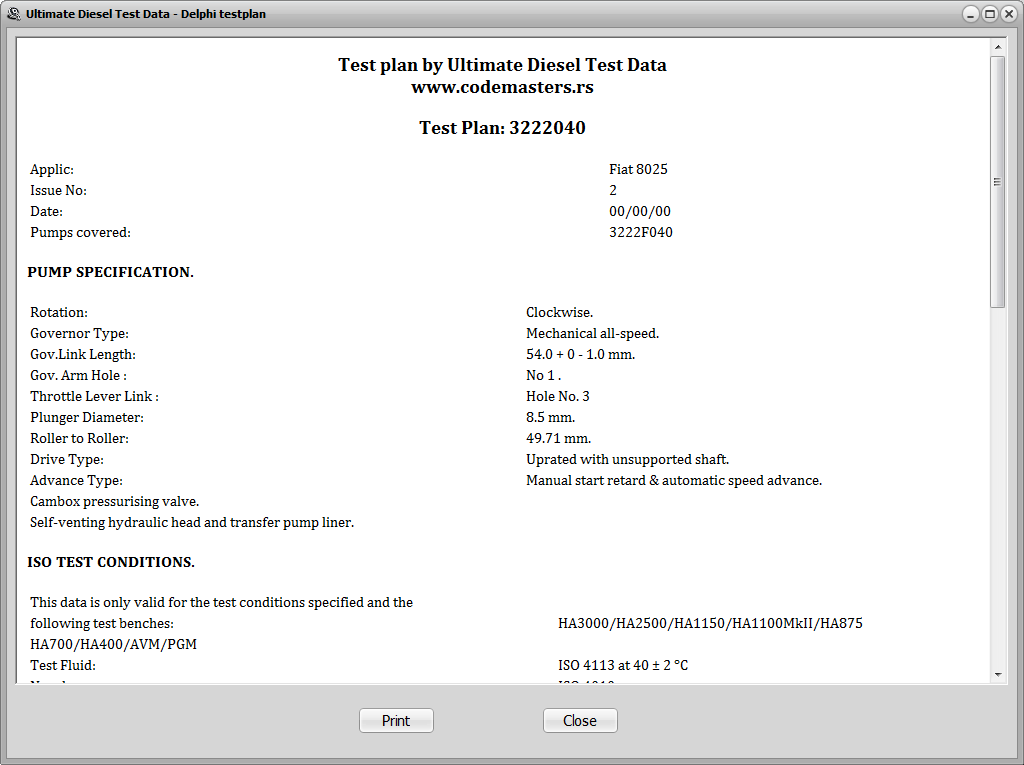
Task: Click the 'Plunger Diameter:' label
Action: tap(87, 417)
